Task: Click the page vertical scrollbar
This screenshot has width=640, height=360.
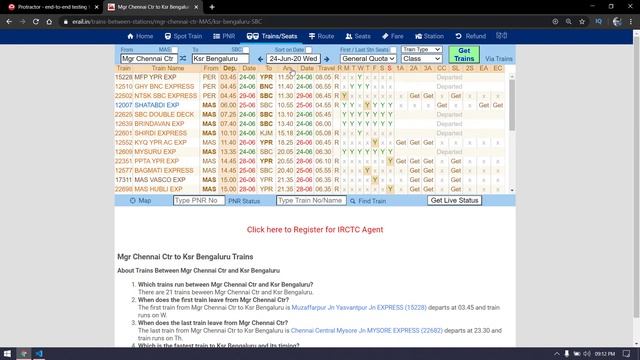Action: coord(636,176)
